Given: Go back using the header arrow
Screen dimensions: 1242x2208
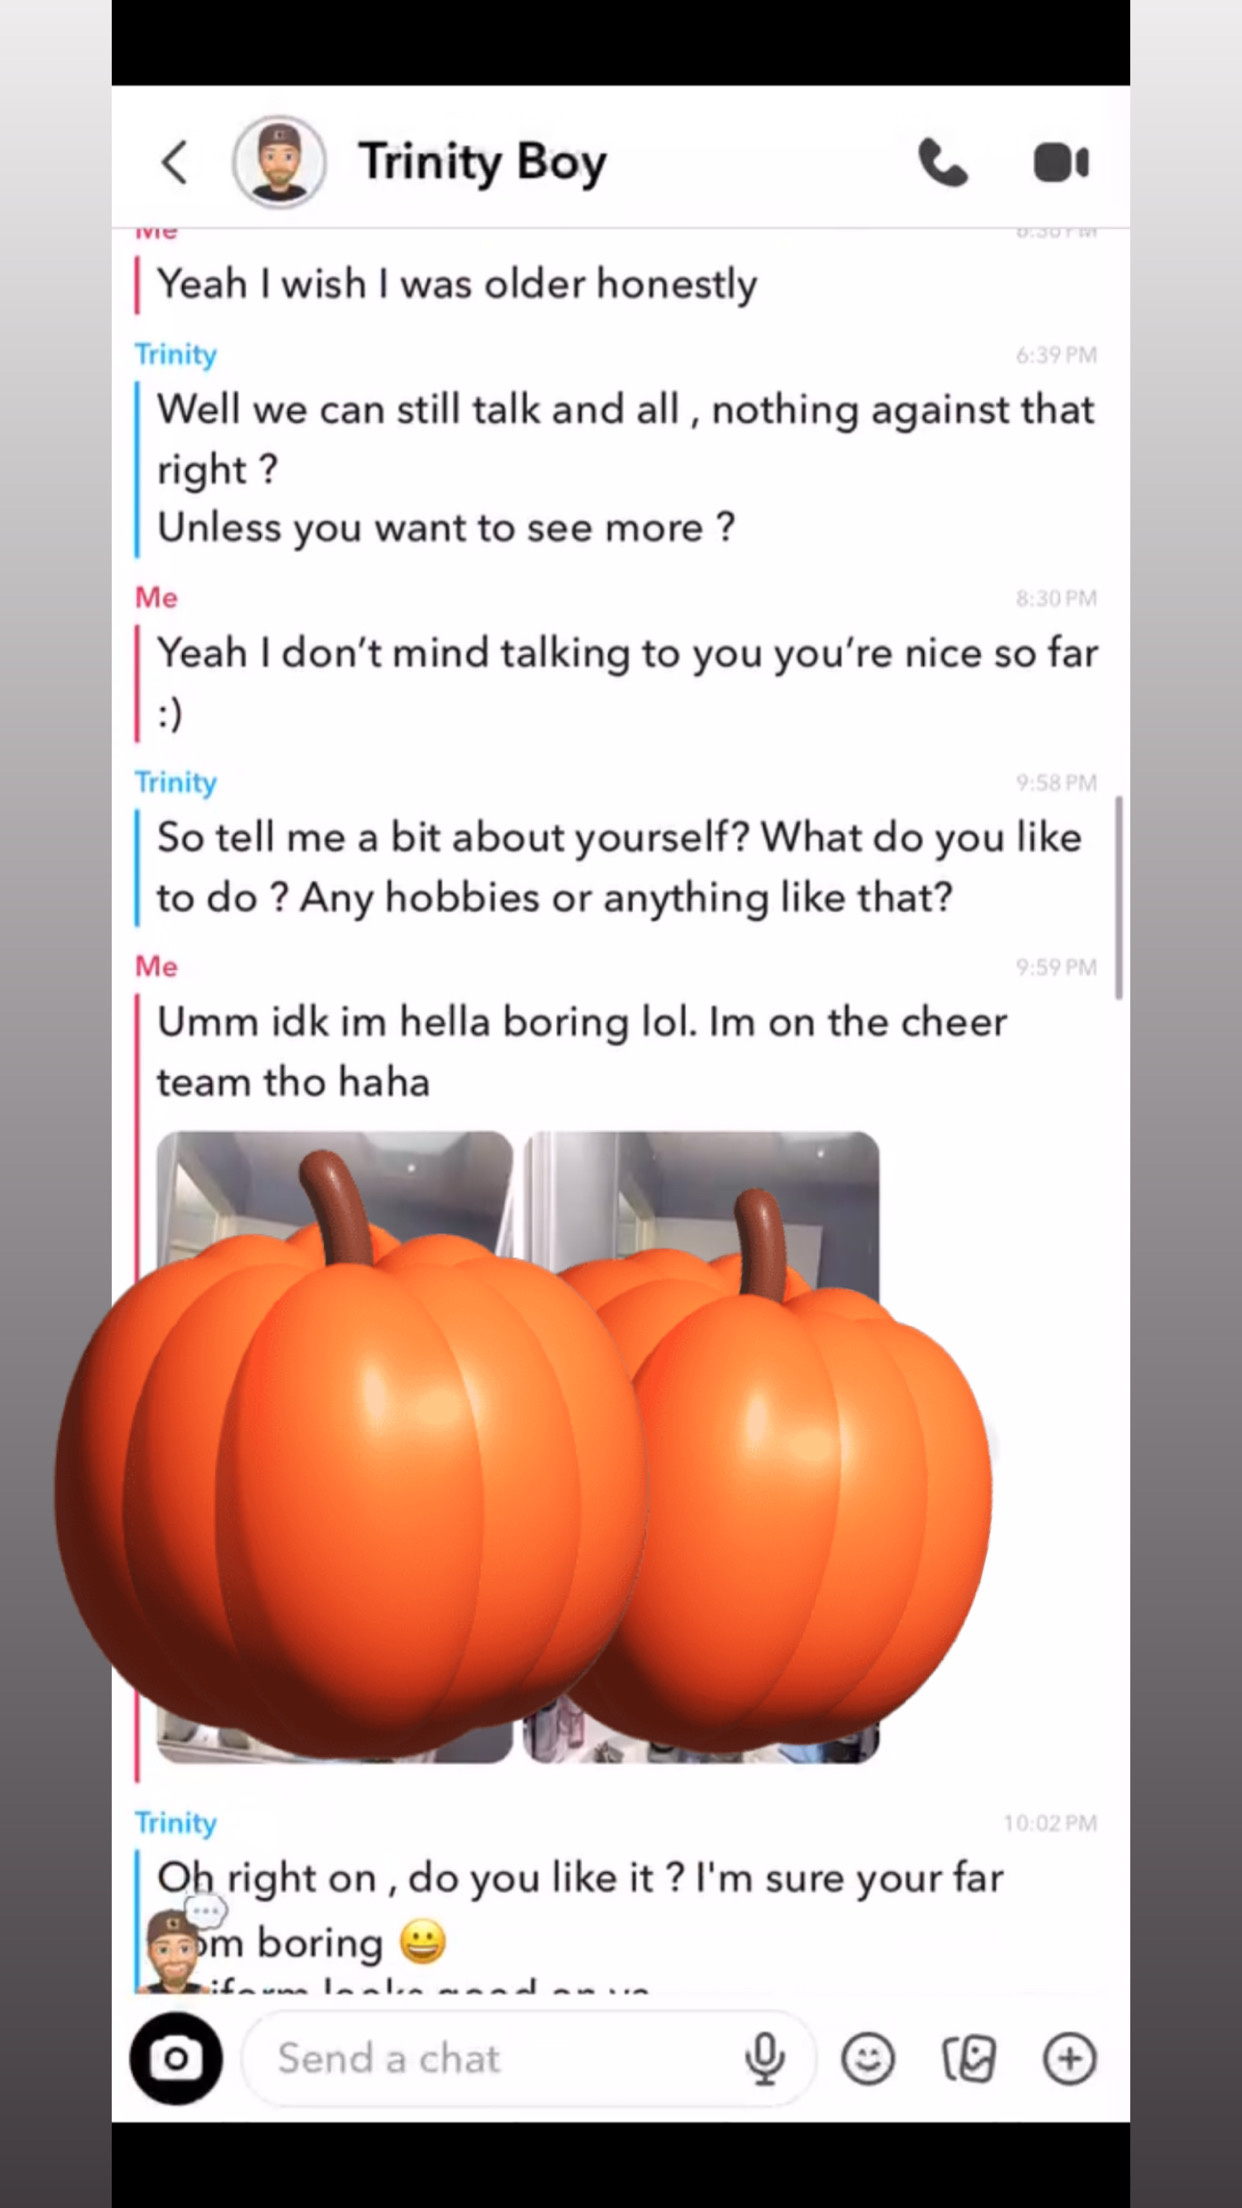Looking at the screenshot, I should click(x=175, y=163).
